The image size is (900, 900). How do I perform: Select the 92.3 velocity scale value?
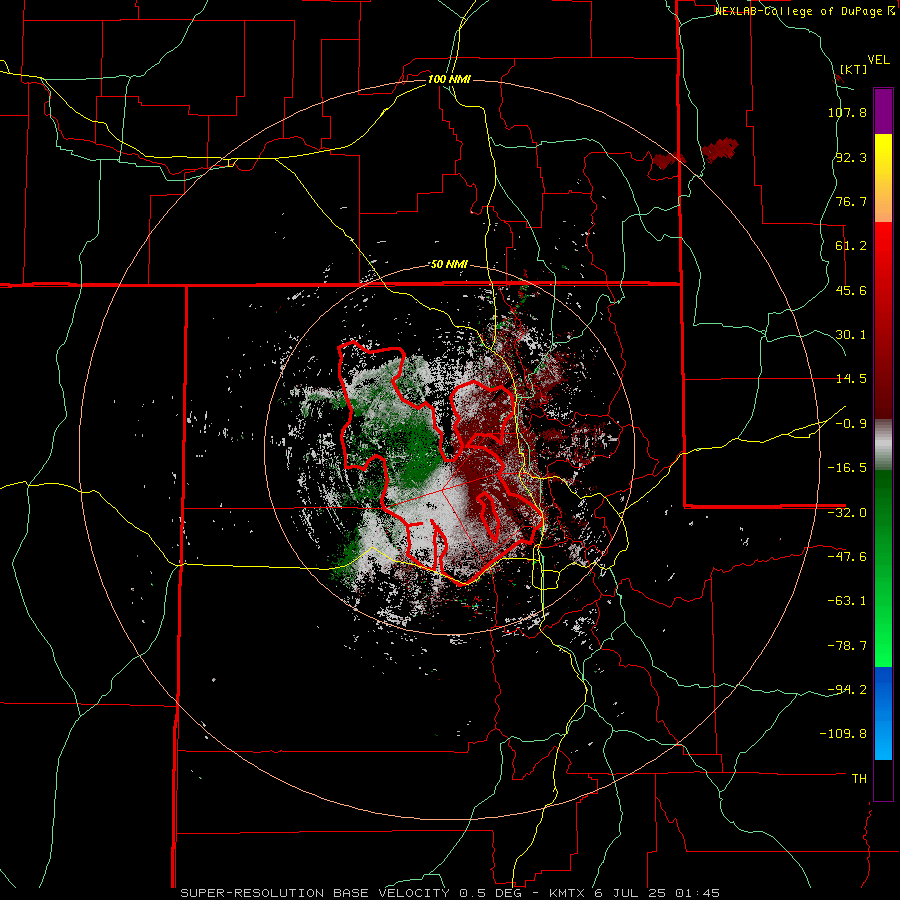click(851, 157)
